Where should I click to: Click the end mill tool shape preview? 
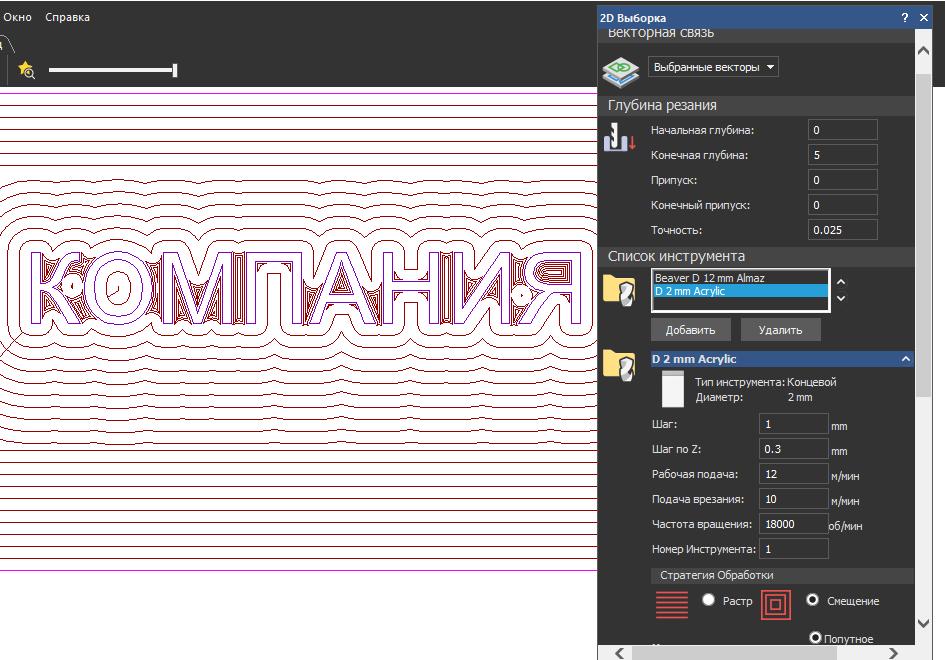[673, 389]
